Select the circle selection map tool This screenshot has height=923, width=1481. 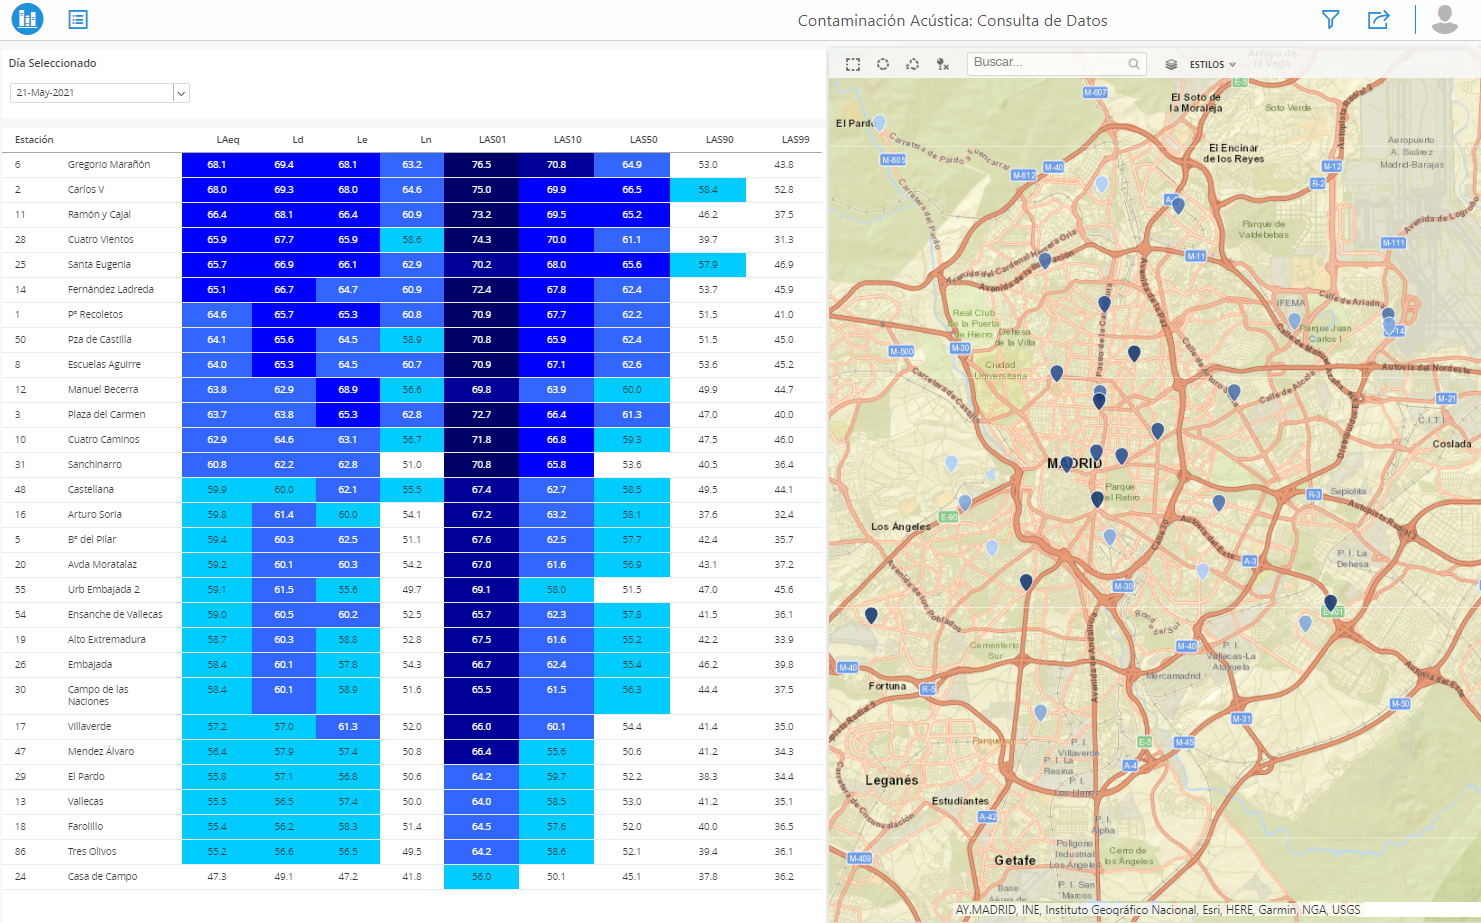click(883, 64)
